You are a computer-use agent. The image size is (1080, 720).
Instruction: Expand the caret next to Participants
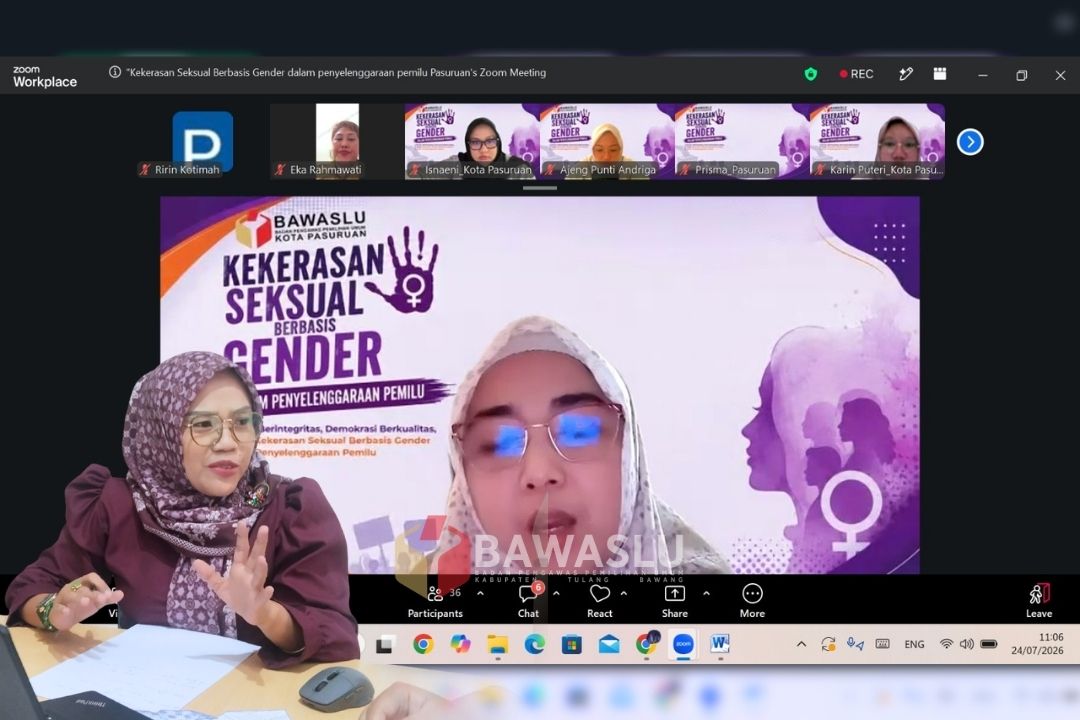tap(480, 593)
